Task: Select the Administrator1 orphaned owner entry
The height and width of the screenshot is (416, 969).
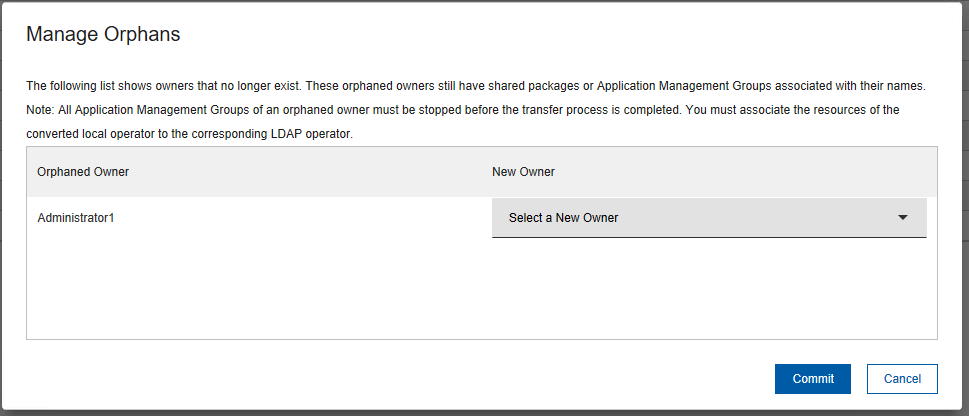Action: click(x=76, y=218)
